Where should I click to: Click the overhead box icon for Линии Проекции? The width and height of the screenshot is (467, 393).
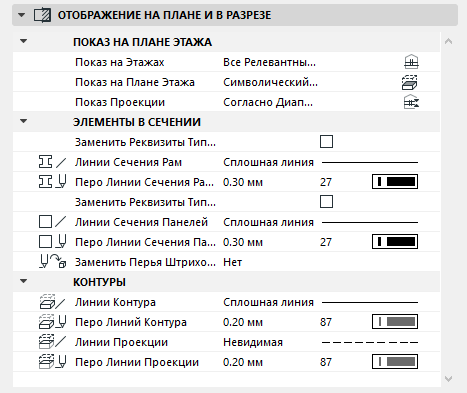(x=46, y=342)
